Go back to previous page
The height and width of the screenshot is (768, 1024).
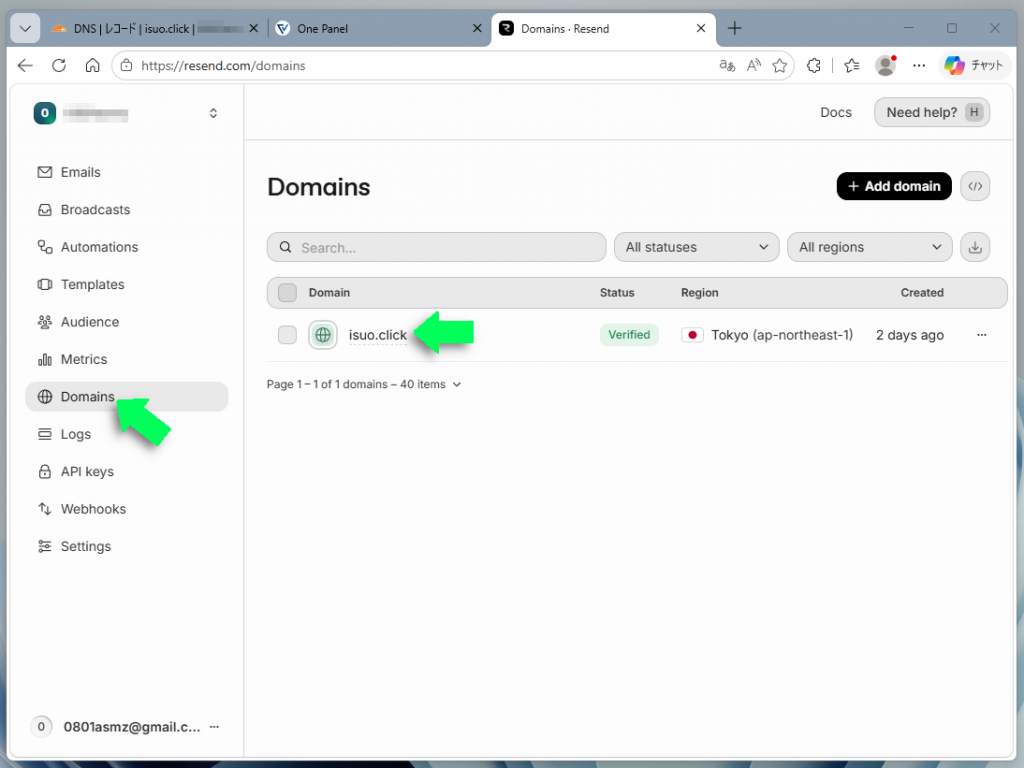[x=25, y=65]
